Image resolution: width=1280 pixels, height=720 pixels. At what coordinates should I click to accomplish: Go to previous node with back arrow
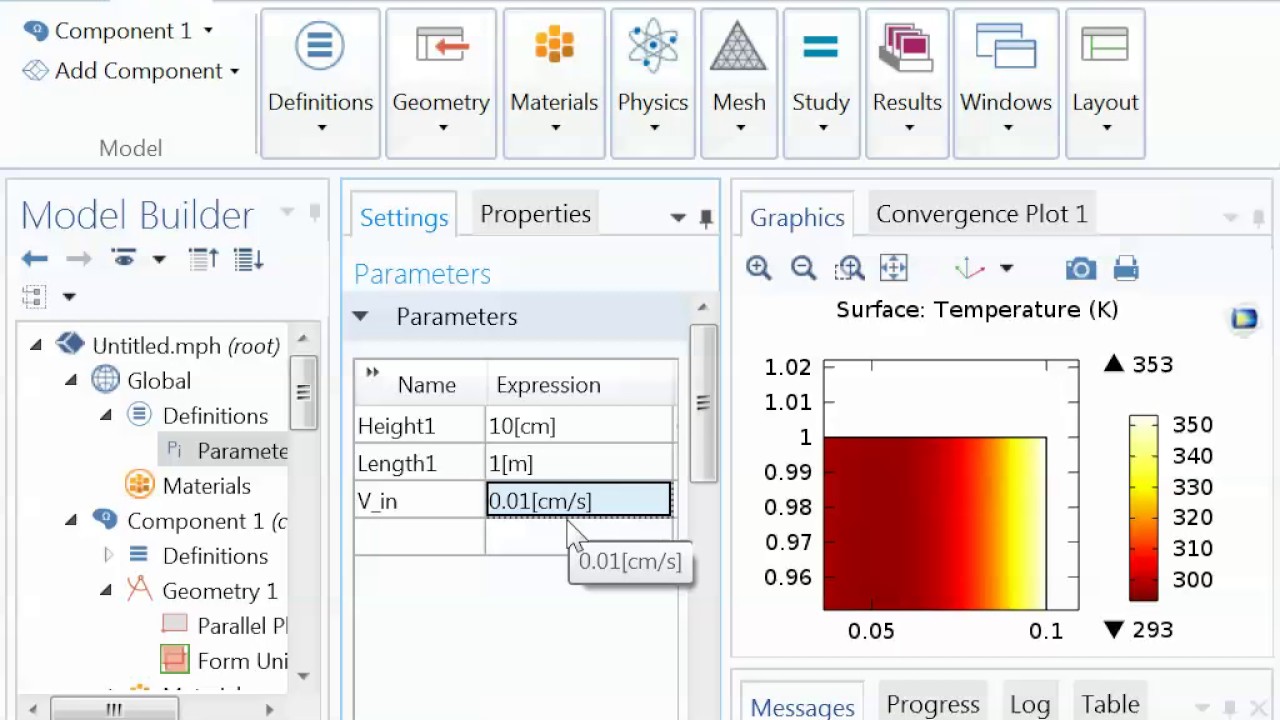(x=35, y=259)
